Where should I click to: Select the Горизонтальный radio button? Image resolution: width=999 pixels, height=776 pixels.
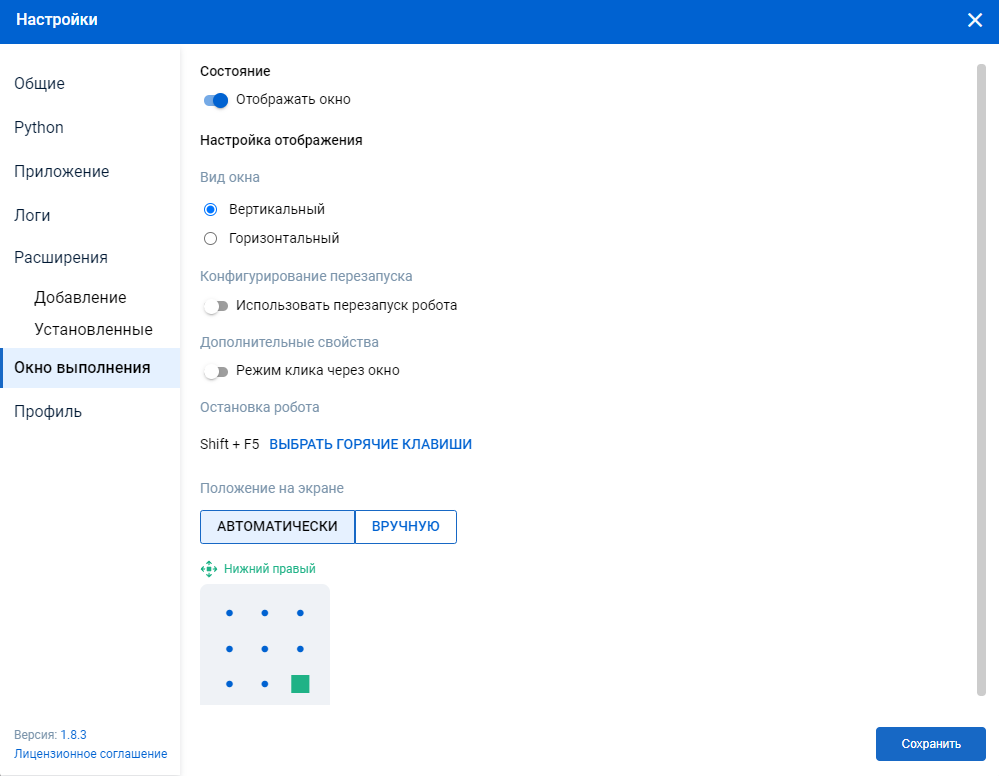point(210,239)
